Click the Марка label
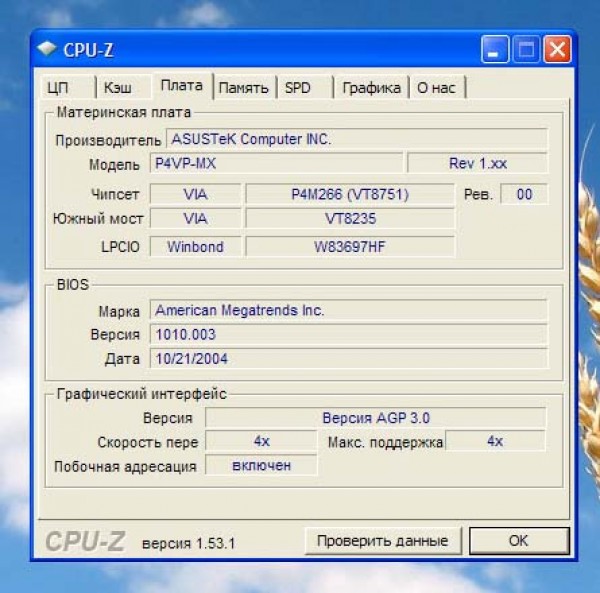Viewport: 600px width, 593px height. [119, 311]
